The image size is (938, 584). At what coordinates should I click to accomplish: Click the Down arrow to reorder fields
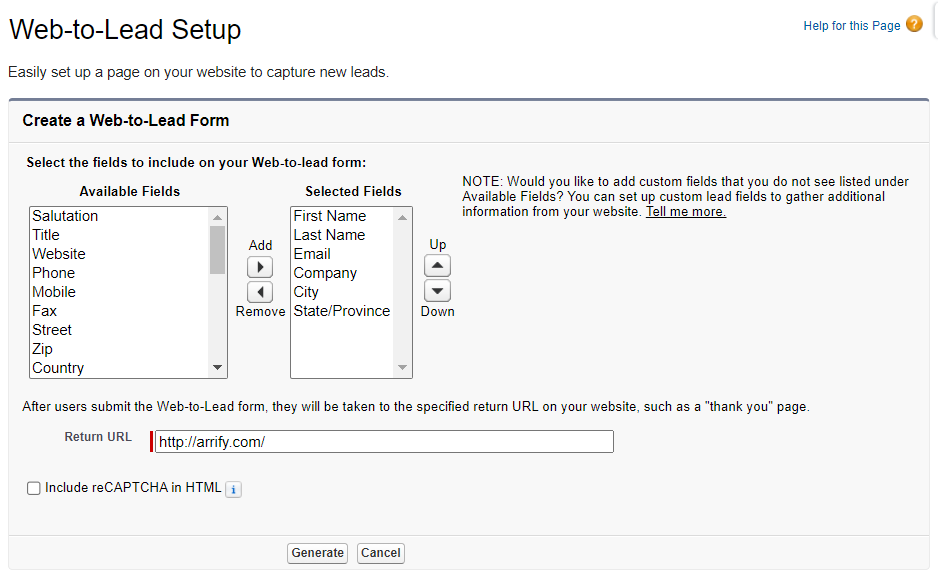[437, 290]
